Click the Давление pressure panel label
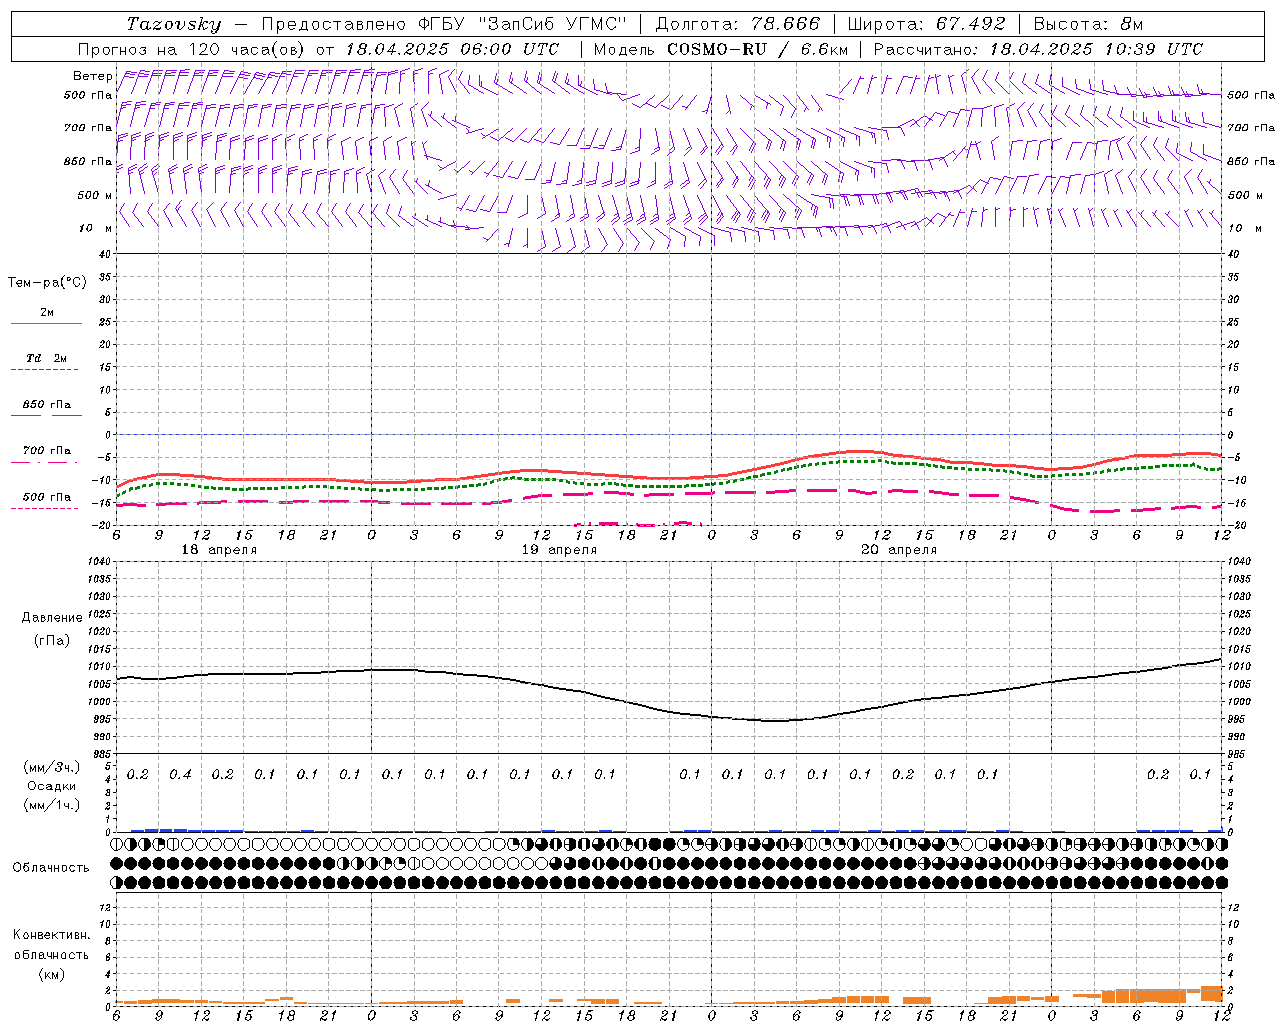This screenshot has height=1024, width=1280. (52, 618)
